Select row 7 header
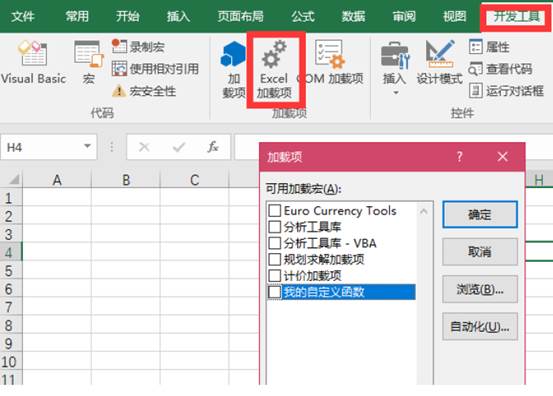The image size is (553, 396). 10,307
